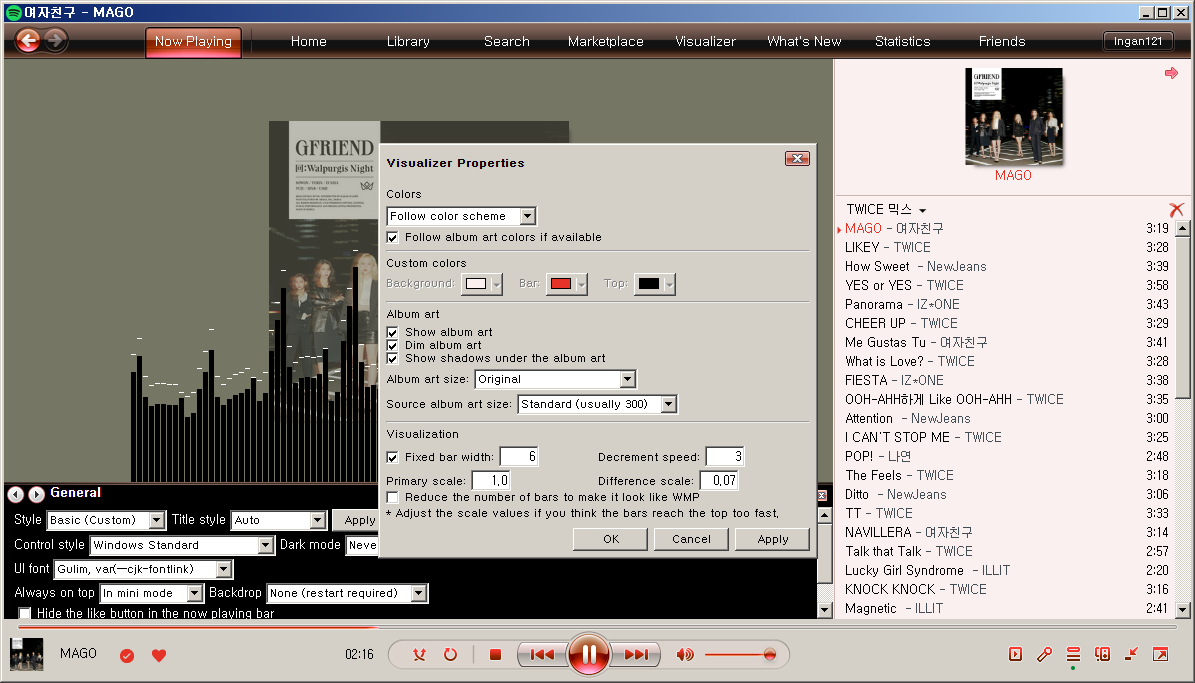The height and width of the screenshot is (683, 1195).
Task: Click the Spotify logo in title bar
Action: (x=13, y=12)
